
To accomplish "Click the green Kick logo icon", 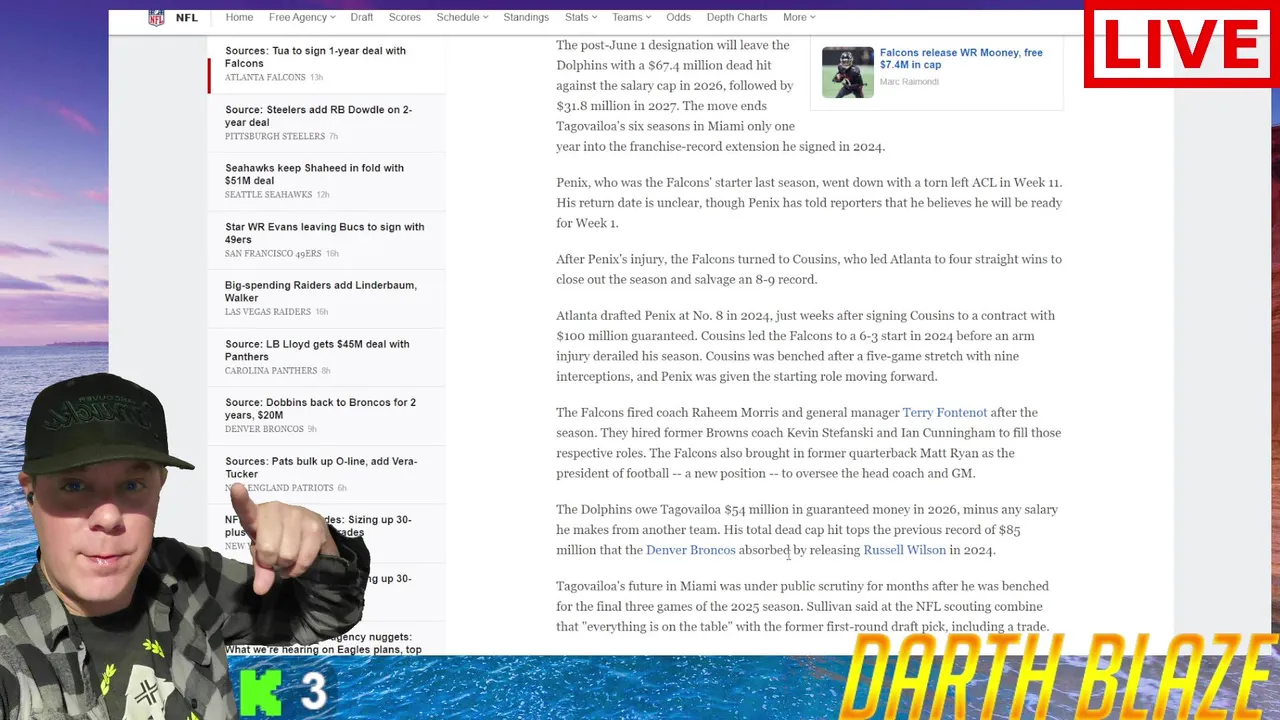I will point(261,692).
